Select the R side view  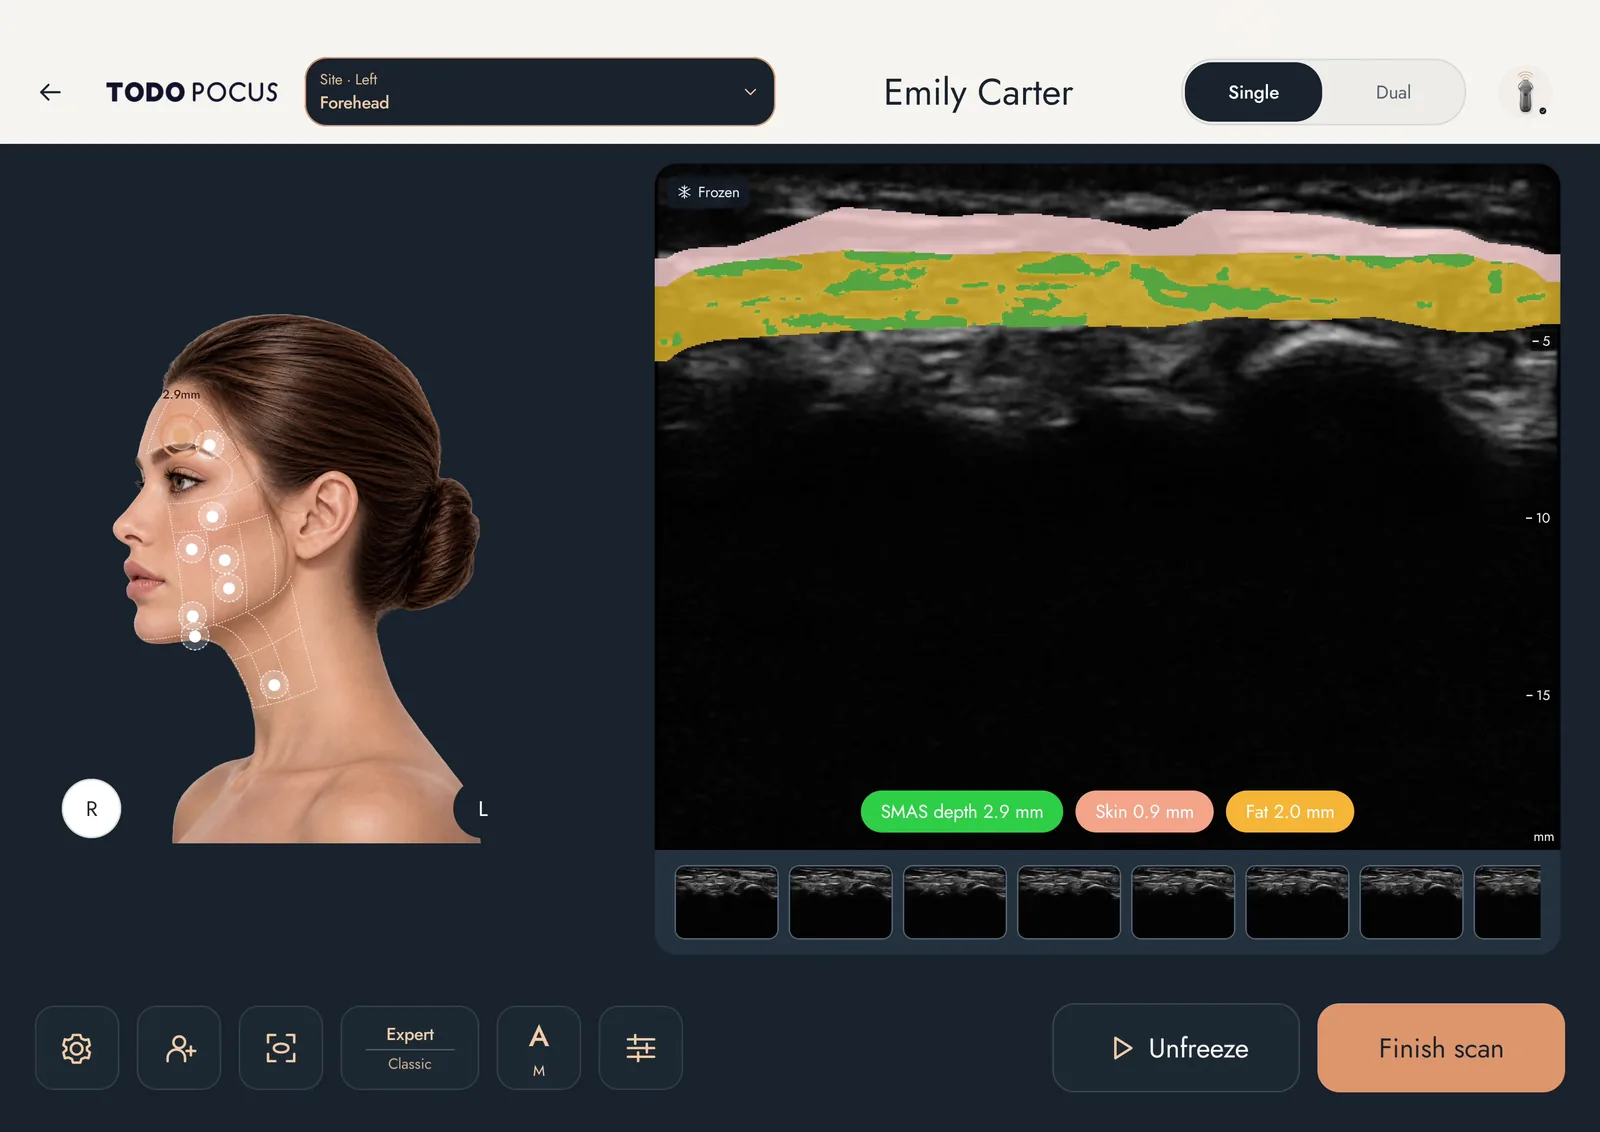(x=91, y=809)
